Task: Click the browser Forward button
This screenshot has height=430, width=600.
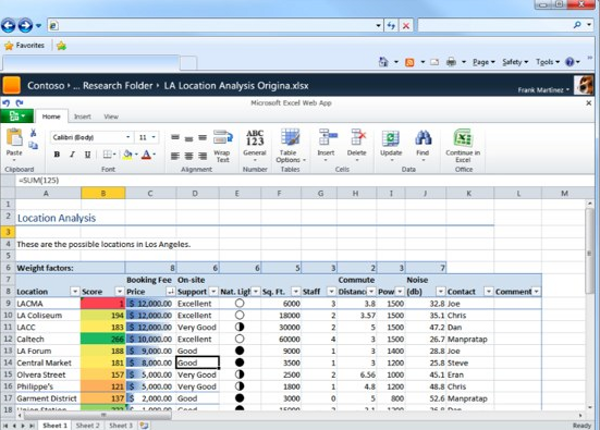Action: coord(26,26)
